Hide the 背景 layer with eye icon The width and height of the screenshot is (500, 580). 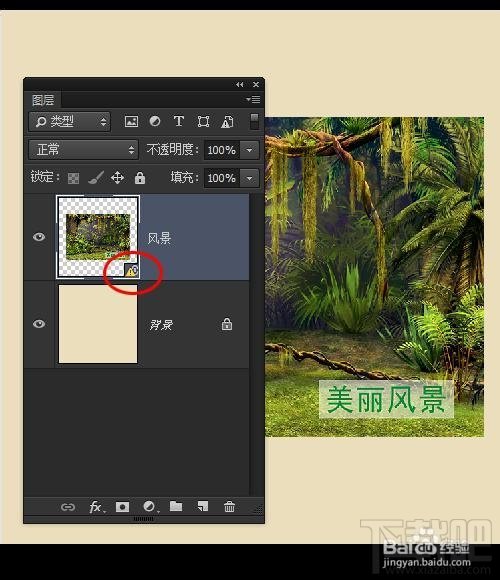(39, 324)
